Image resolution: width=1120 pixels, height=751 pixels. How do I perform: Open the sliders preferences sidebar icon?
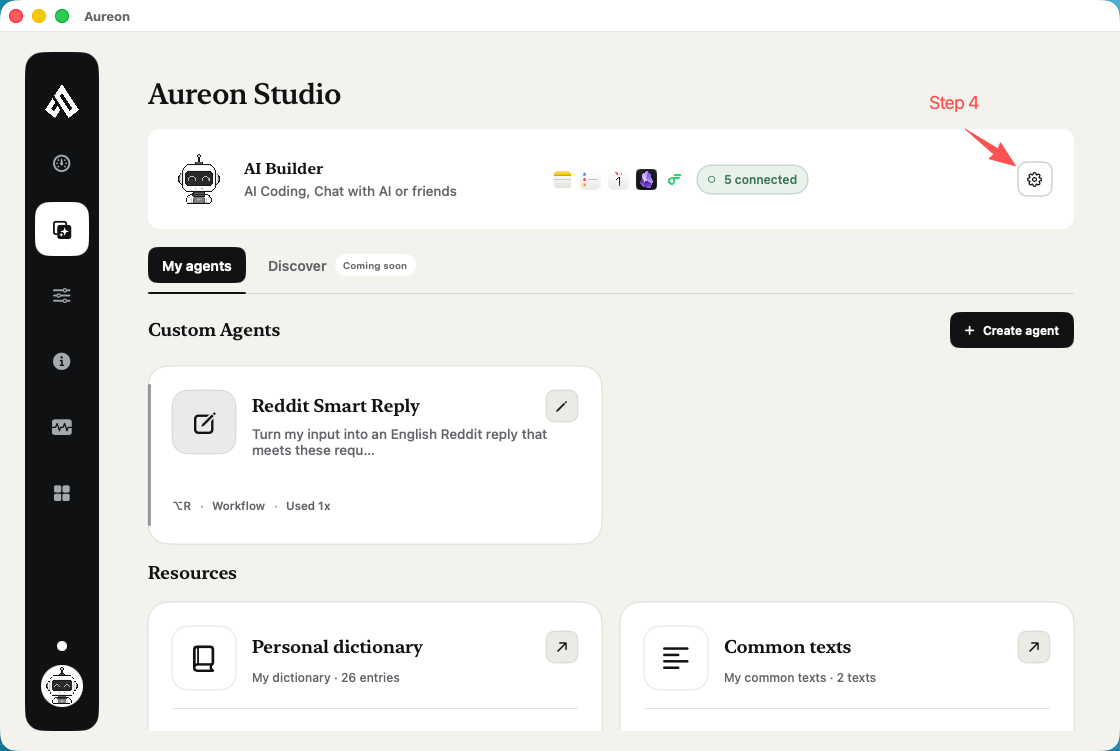click(x=62, y=295)
